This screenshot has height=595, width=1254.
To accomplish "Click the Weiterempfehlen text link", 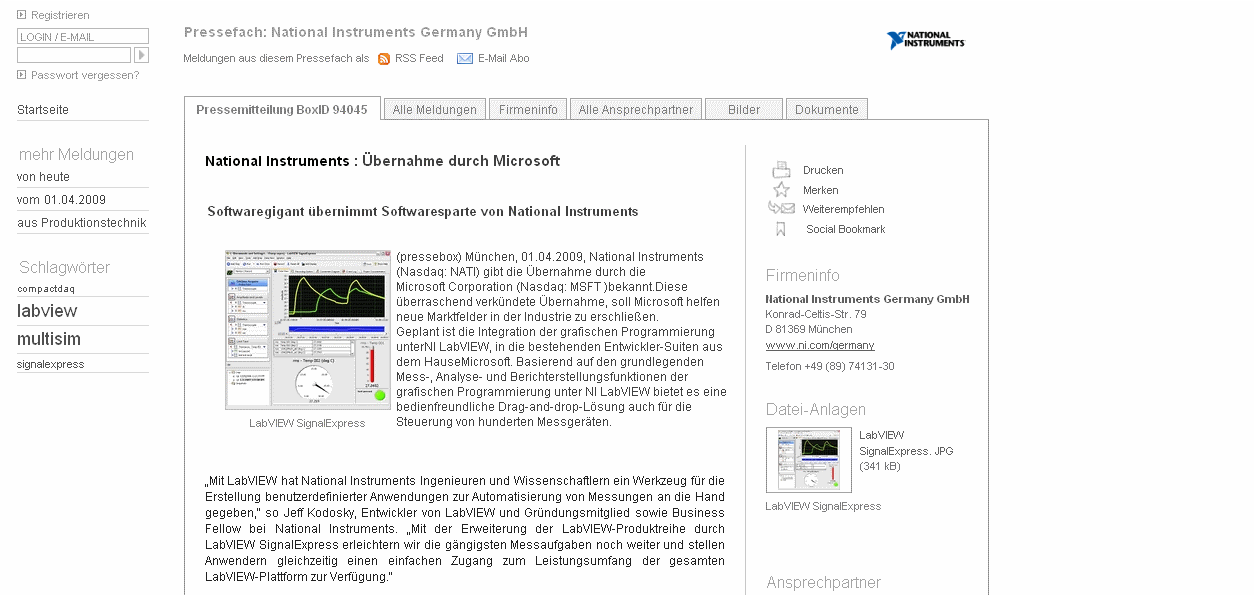I will pos(843,209).
